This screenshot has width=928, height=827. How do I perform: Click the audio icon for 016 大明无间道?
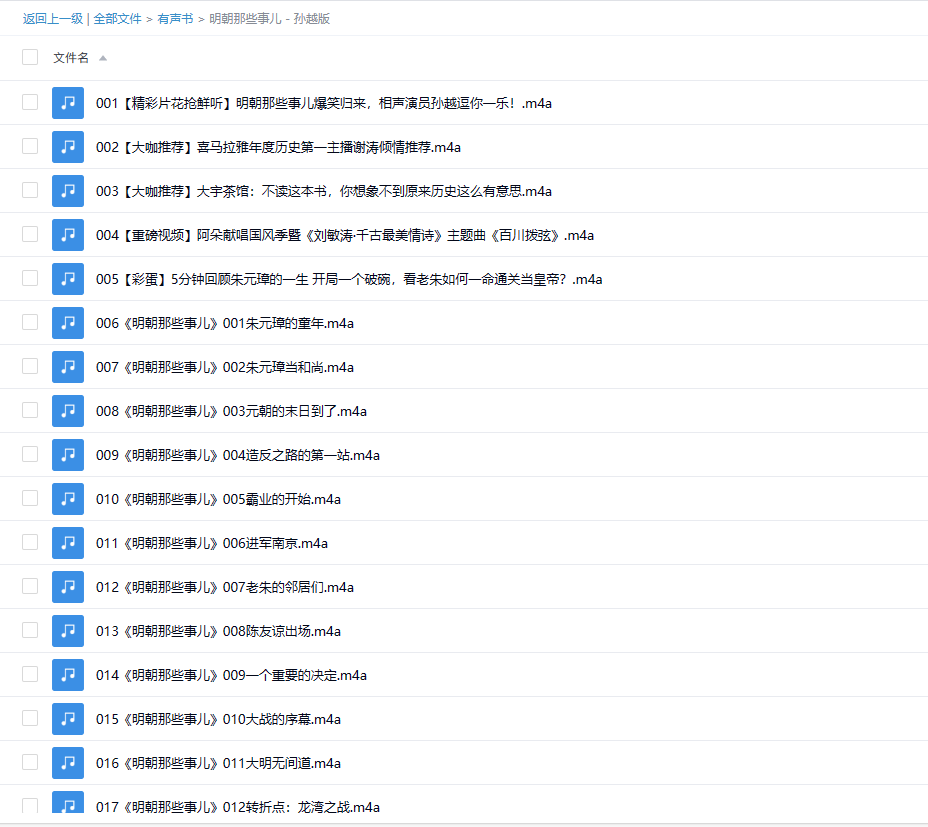[67, 762]
